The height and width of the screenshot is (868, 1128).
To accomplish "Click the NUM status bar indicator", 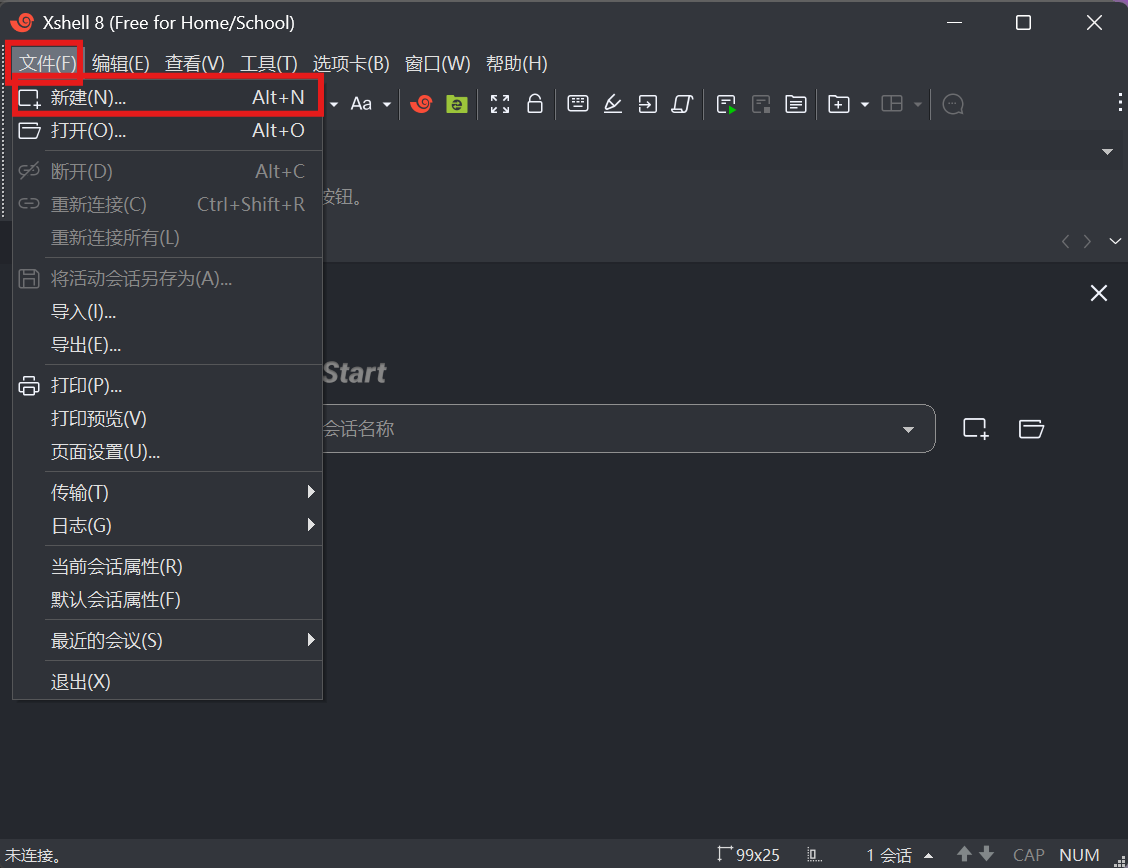I will click(1079, 855).
